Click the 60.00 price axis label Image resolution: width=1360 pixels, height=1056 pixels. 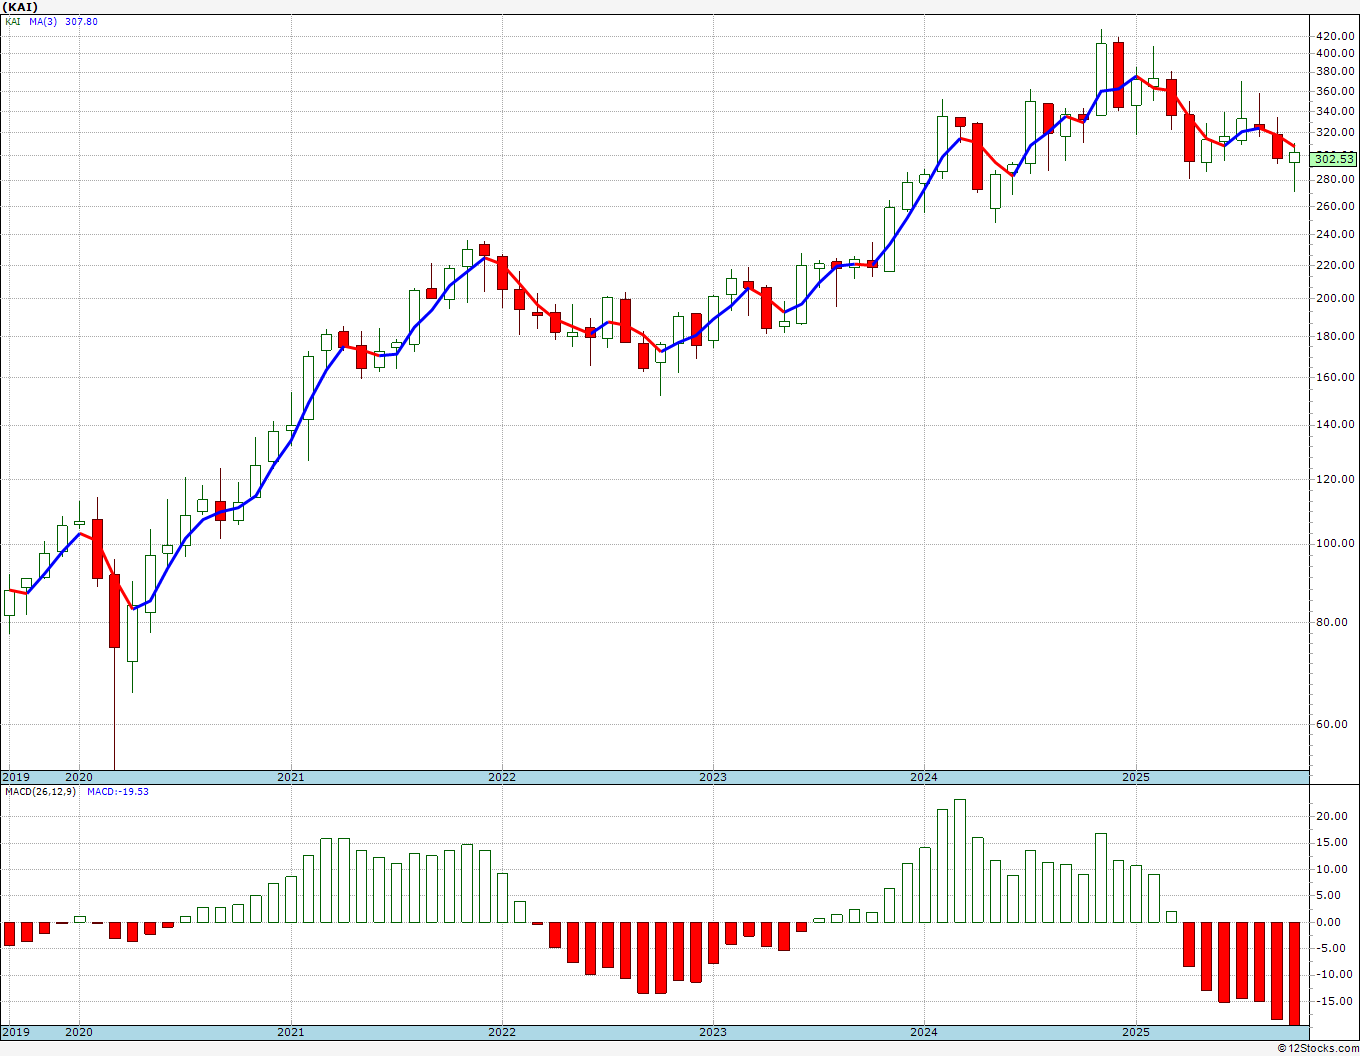click(x=1335, y=725)
